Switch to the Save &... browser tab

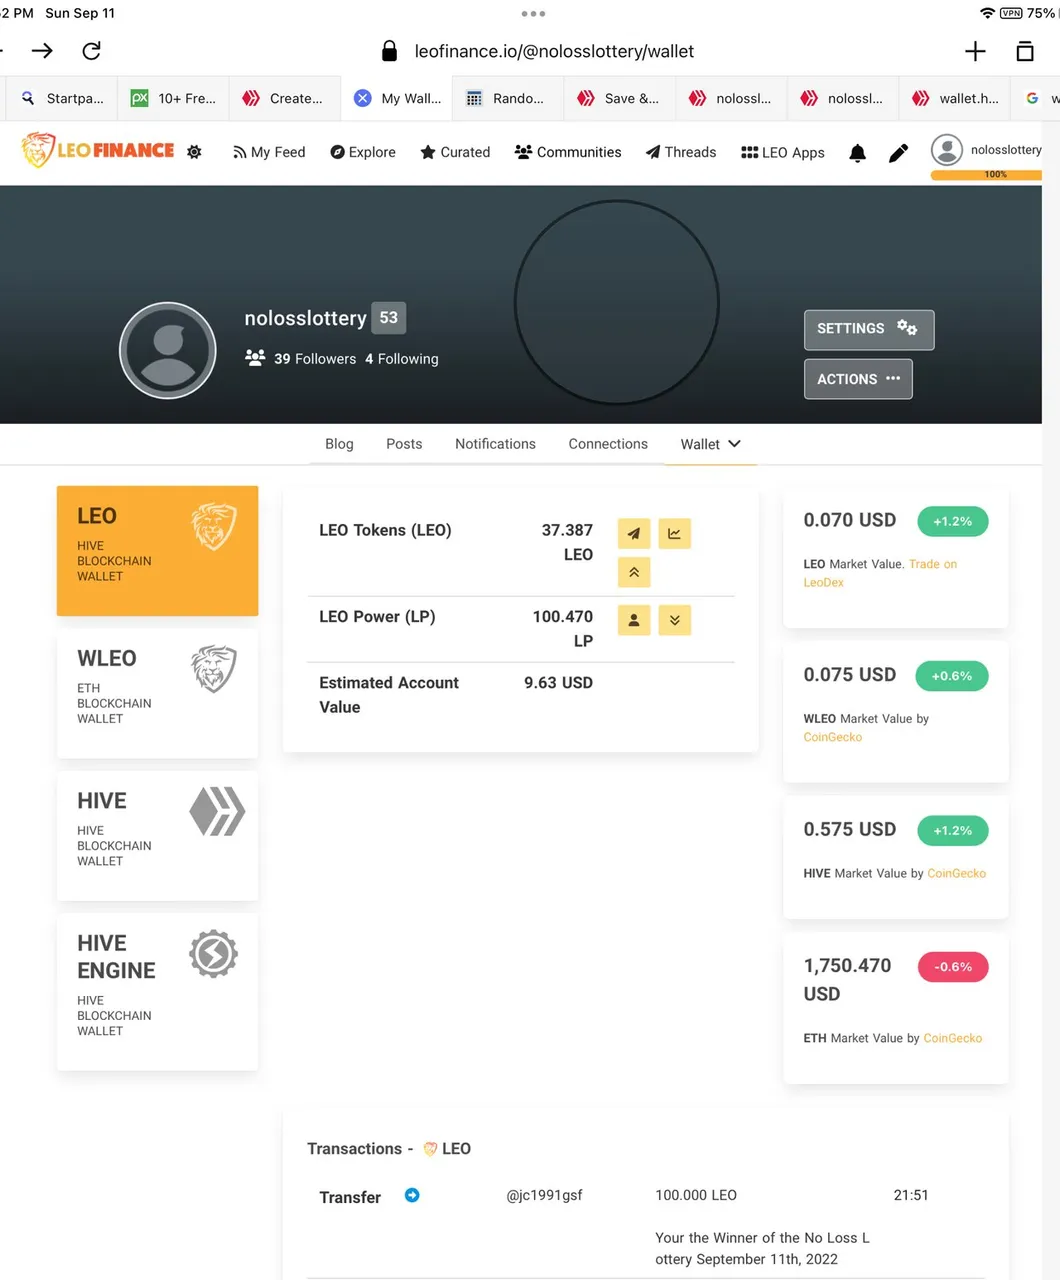(x=620, y=98)
